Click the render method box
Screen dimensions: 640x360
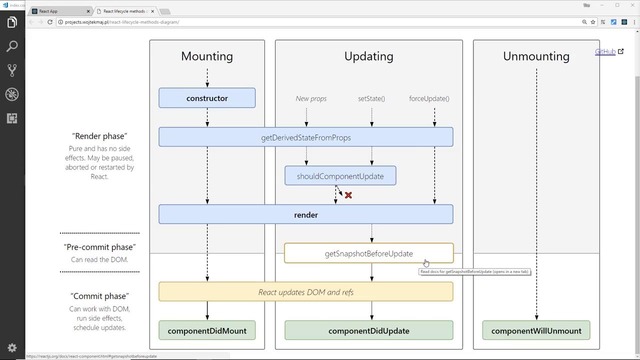tap(306, 214)
